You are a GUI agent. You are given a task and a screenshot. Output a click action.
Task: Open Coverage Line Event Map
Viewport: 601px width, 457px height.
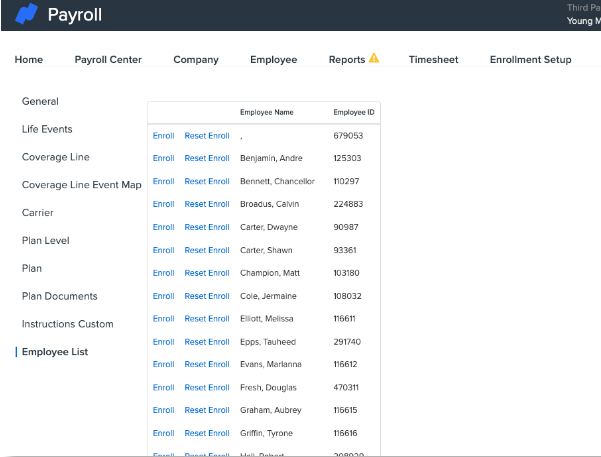tap(82, 185)
